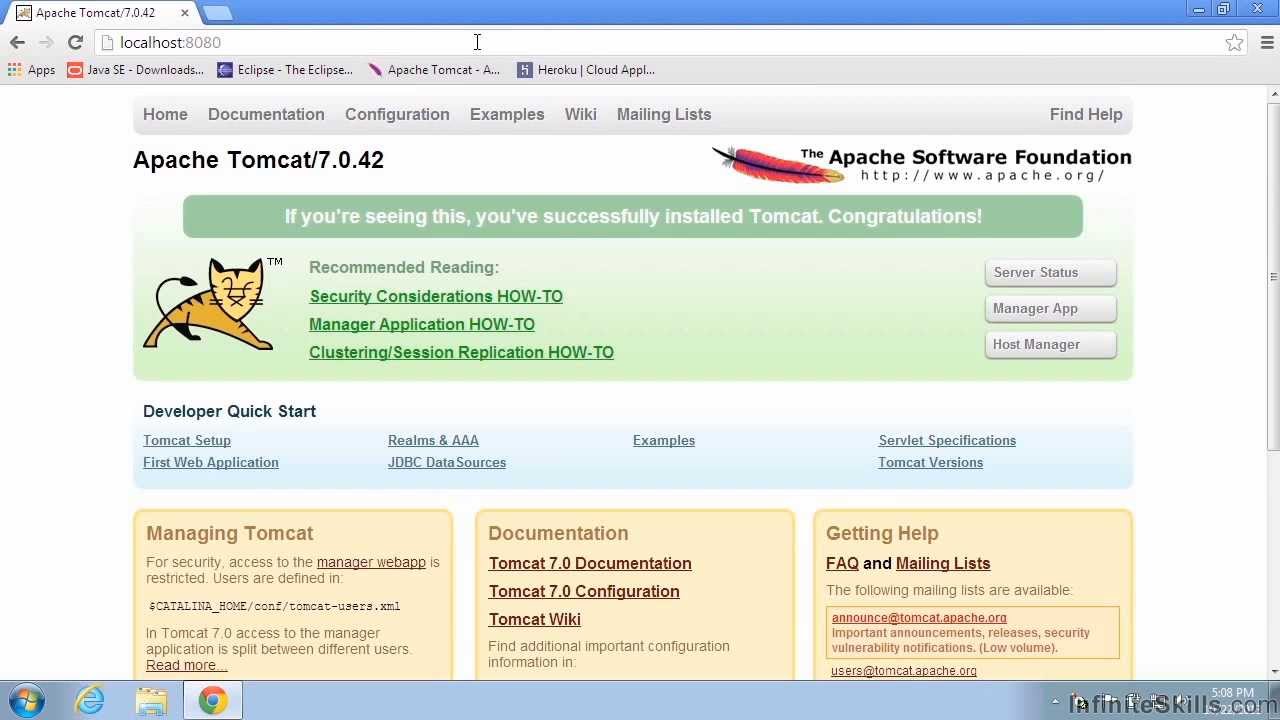Click the Host Manager button
The width and height of the screenshot is (1280, 720).
(x=1050, y=344)
